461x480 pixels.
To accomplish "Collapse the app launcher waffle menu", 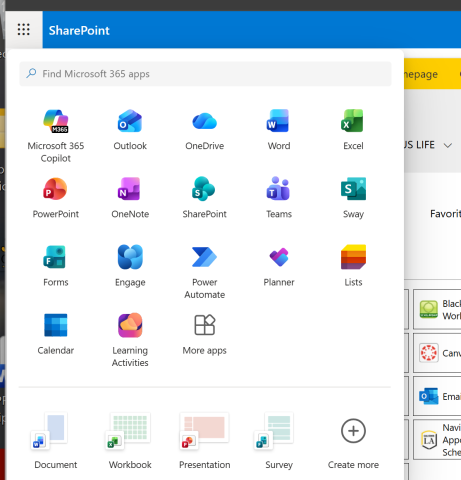I will [x=24, y=30].
